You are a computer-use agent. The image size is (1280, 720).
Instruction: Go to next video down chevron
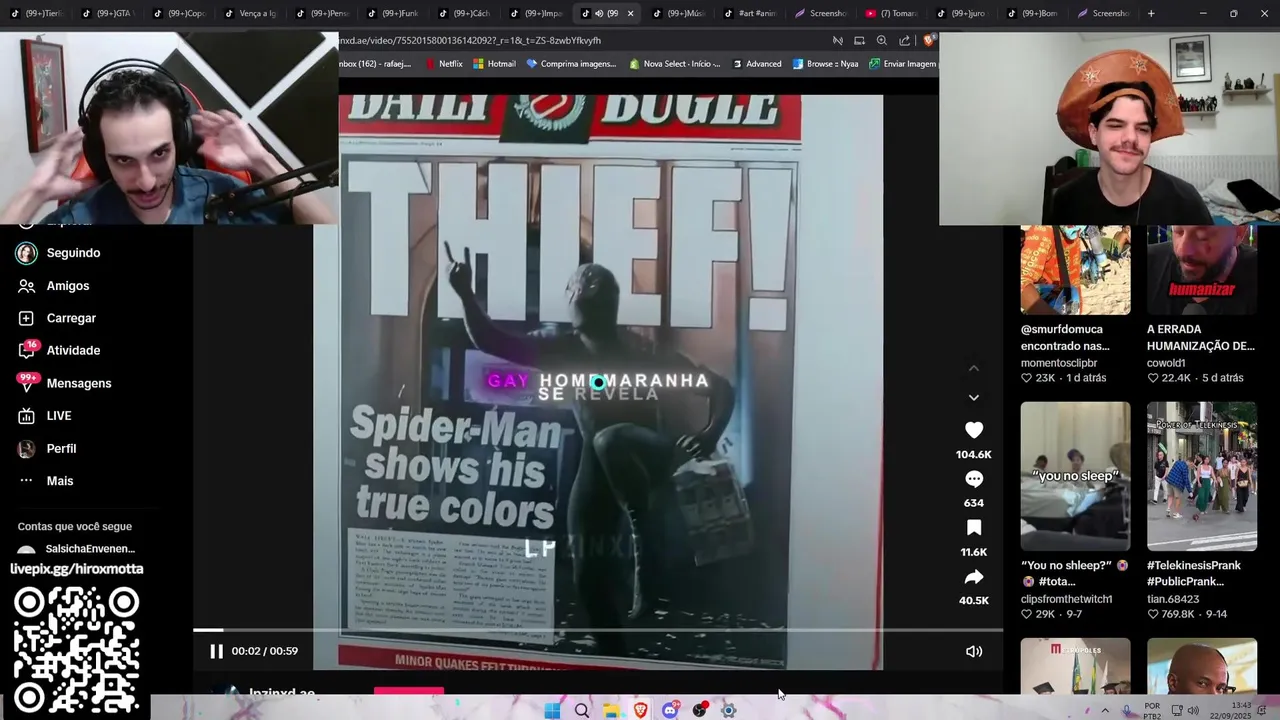[974, 398]
